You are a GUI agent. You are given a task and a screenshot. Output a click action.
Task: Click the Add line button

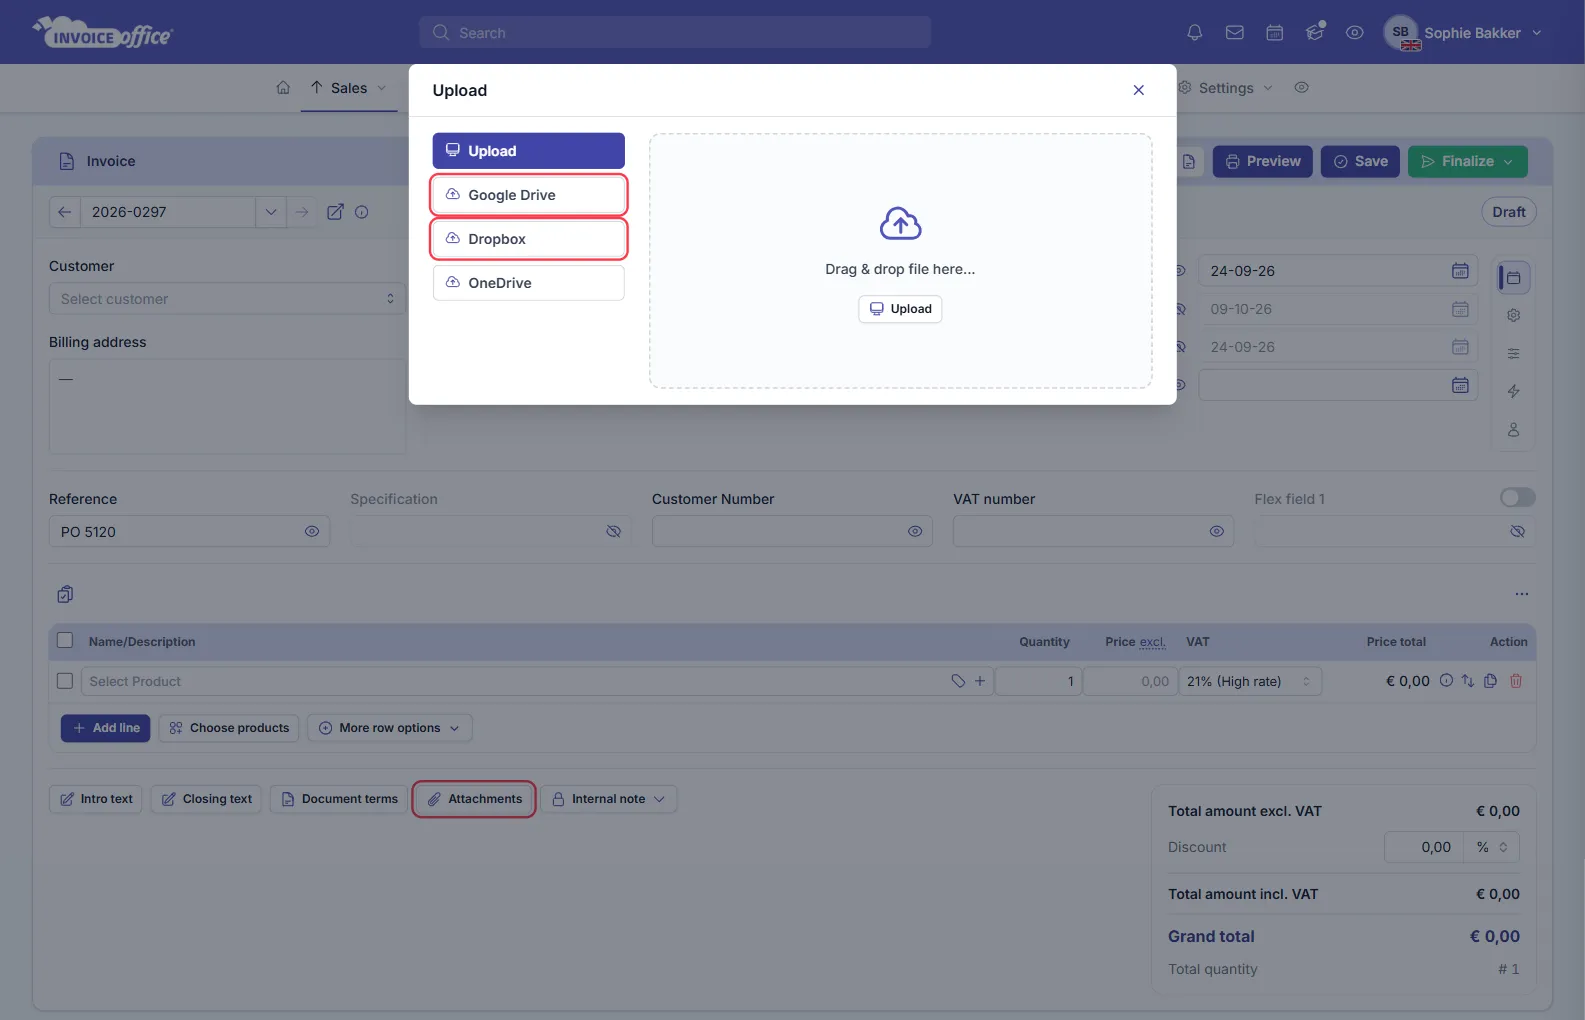106,728
